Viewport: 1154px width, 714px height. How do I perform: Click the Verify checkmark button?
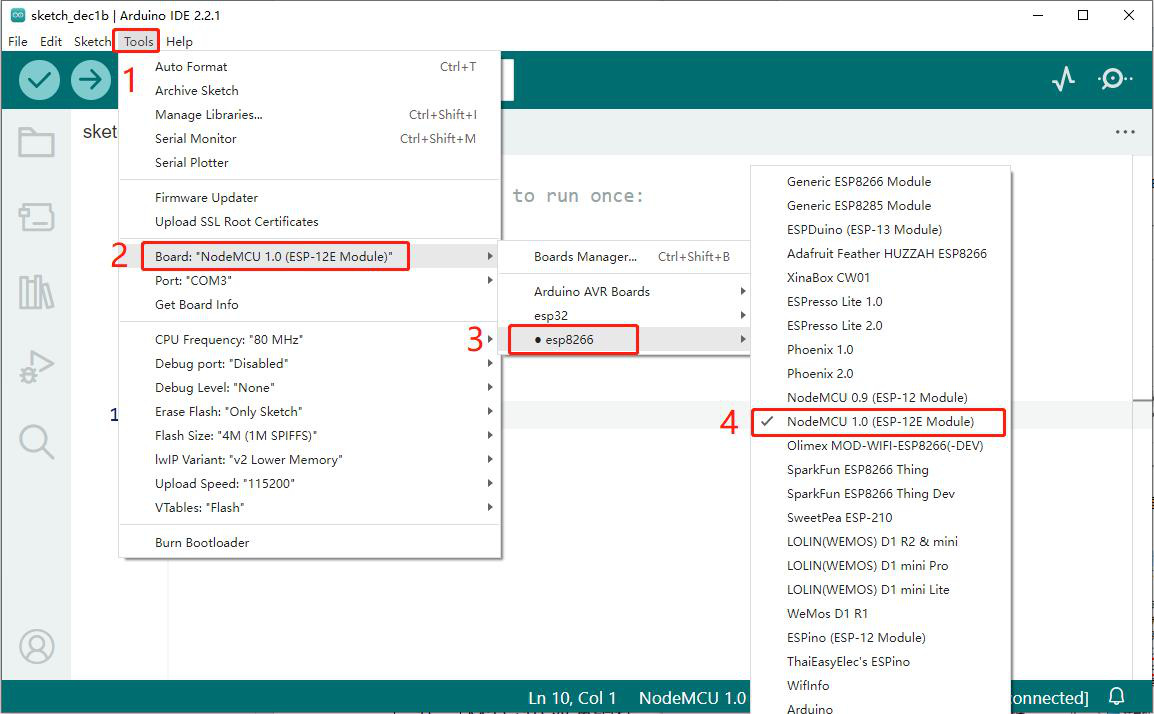(x=39, y=79)
